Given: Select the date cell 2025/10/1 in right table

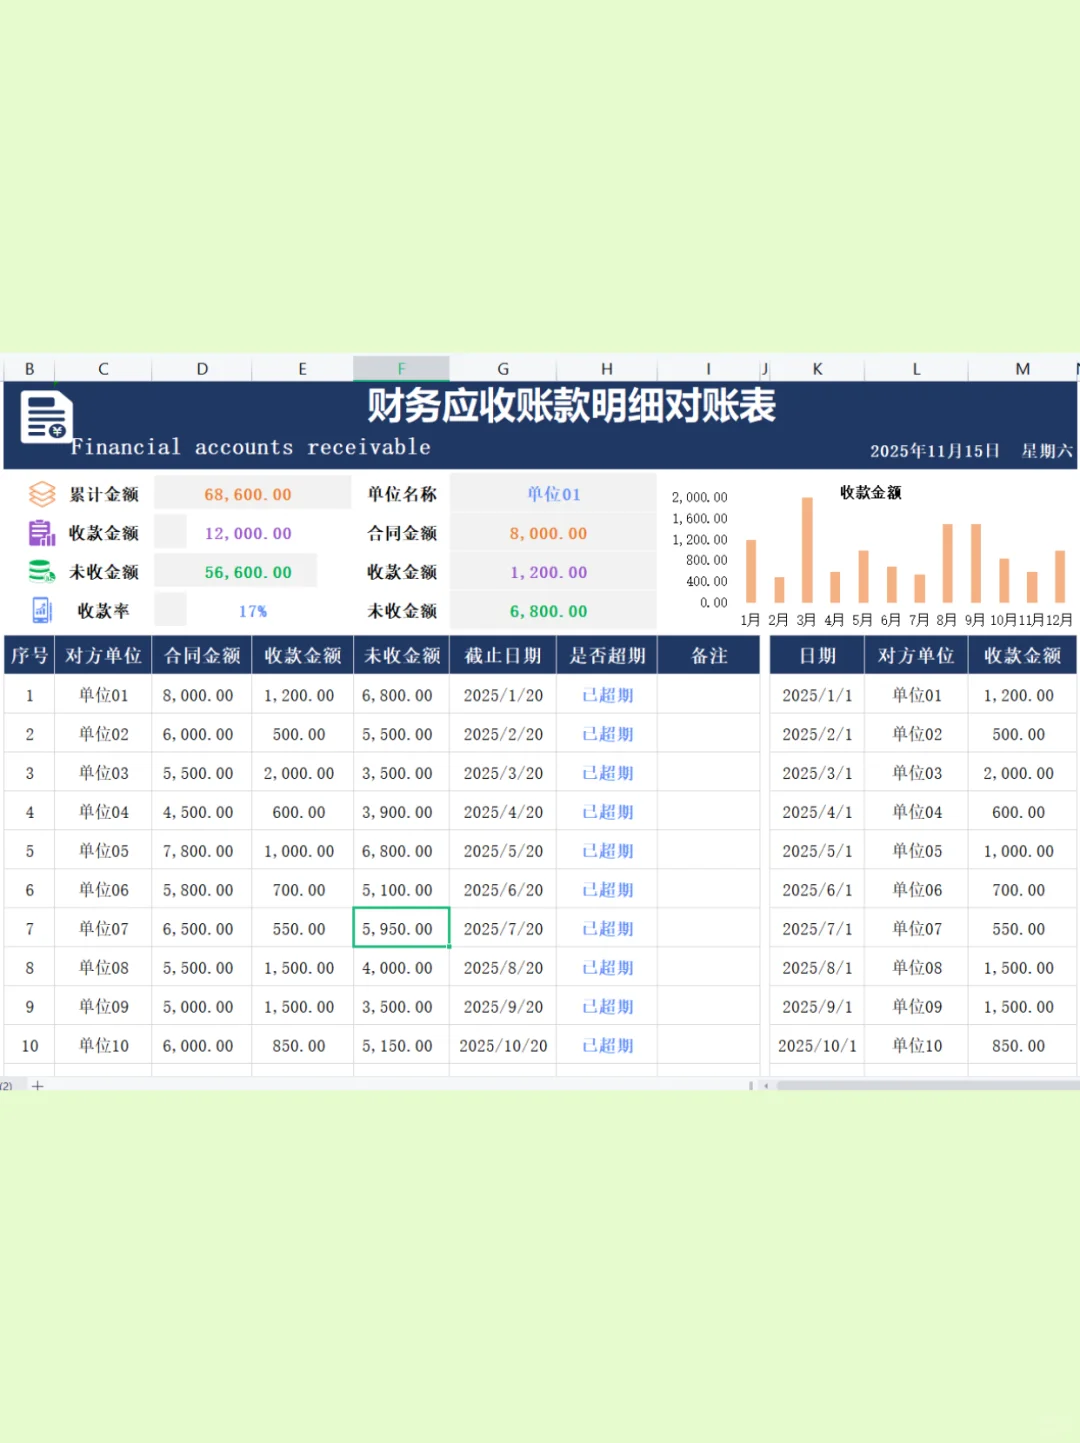Looking at the screenshot, I should (x=816, y=1045).
